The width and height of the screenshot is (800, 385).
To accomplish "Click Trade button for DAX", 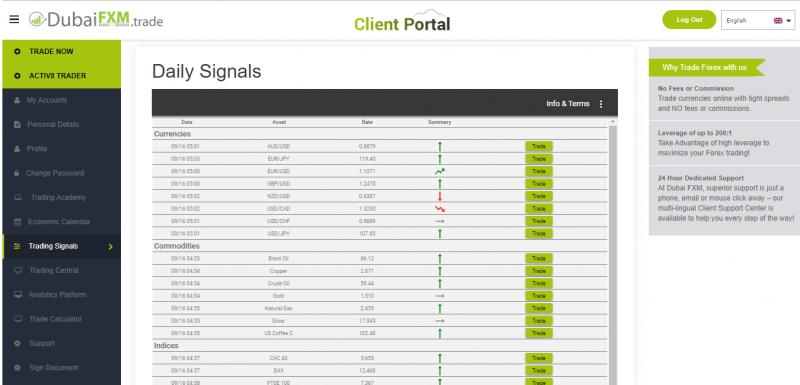I will 539,371.
